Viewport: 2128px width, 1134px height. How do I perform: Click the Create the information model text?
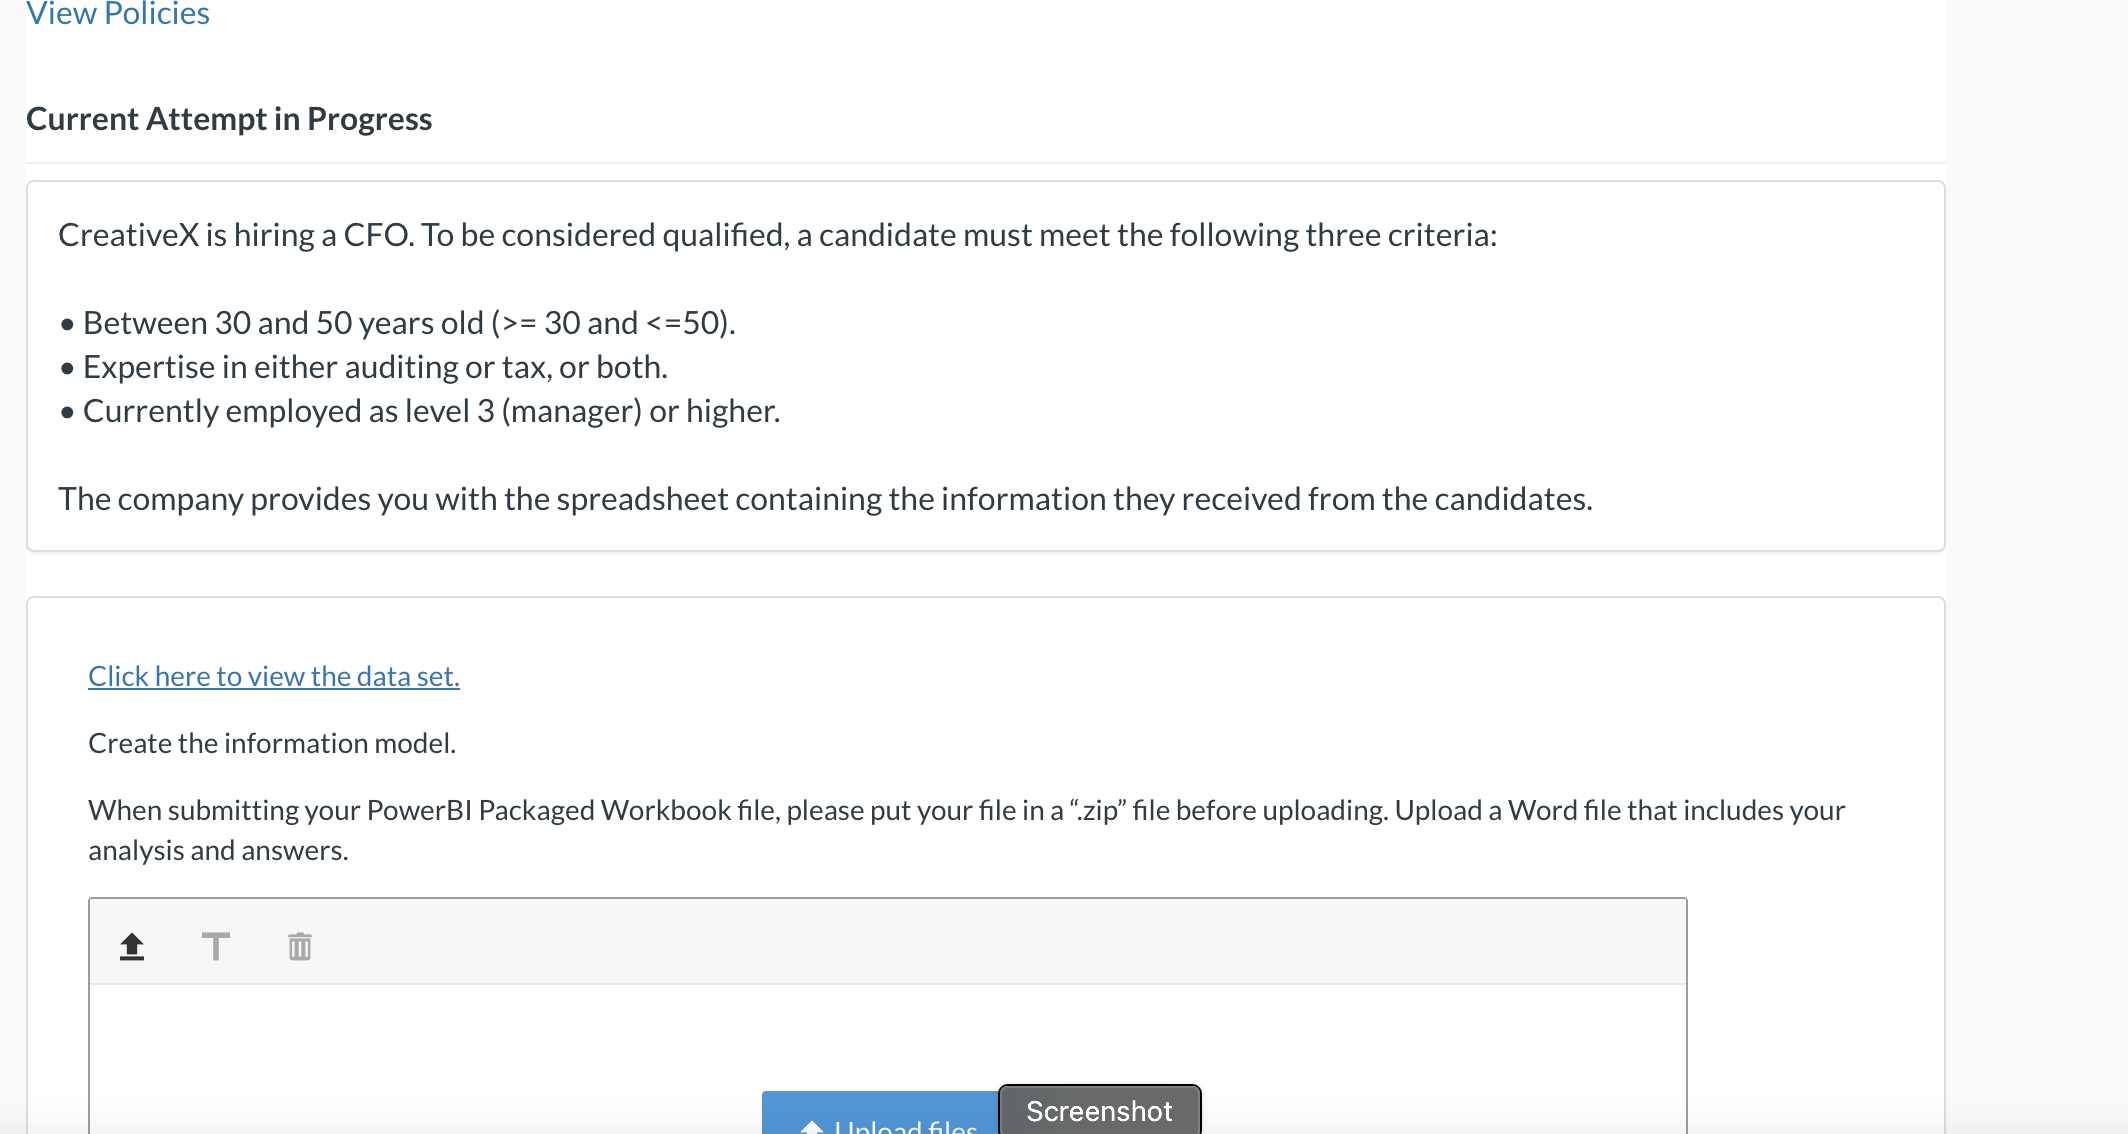coord(272,743)
